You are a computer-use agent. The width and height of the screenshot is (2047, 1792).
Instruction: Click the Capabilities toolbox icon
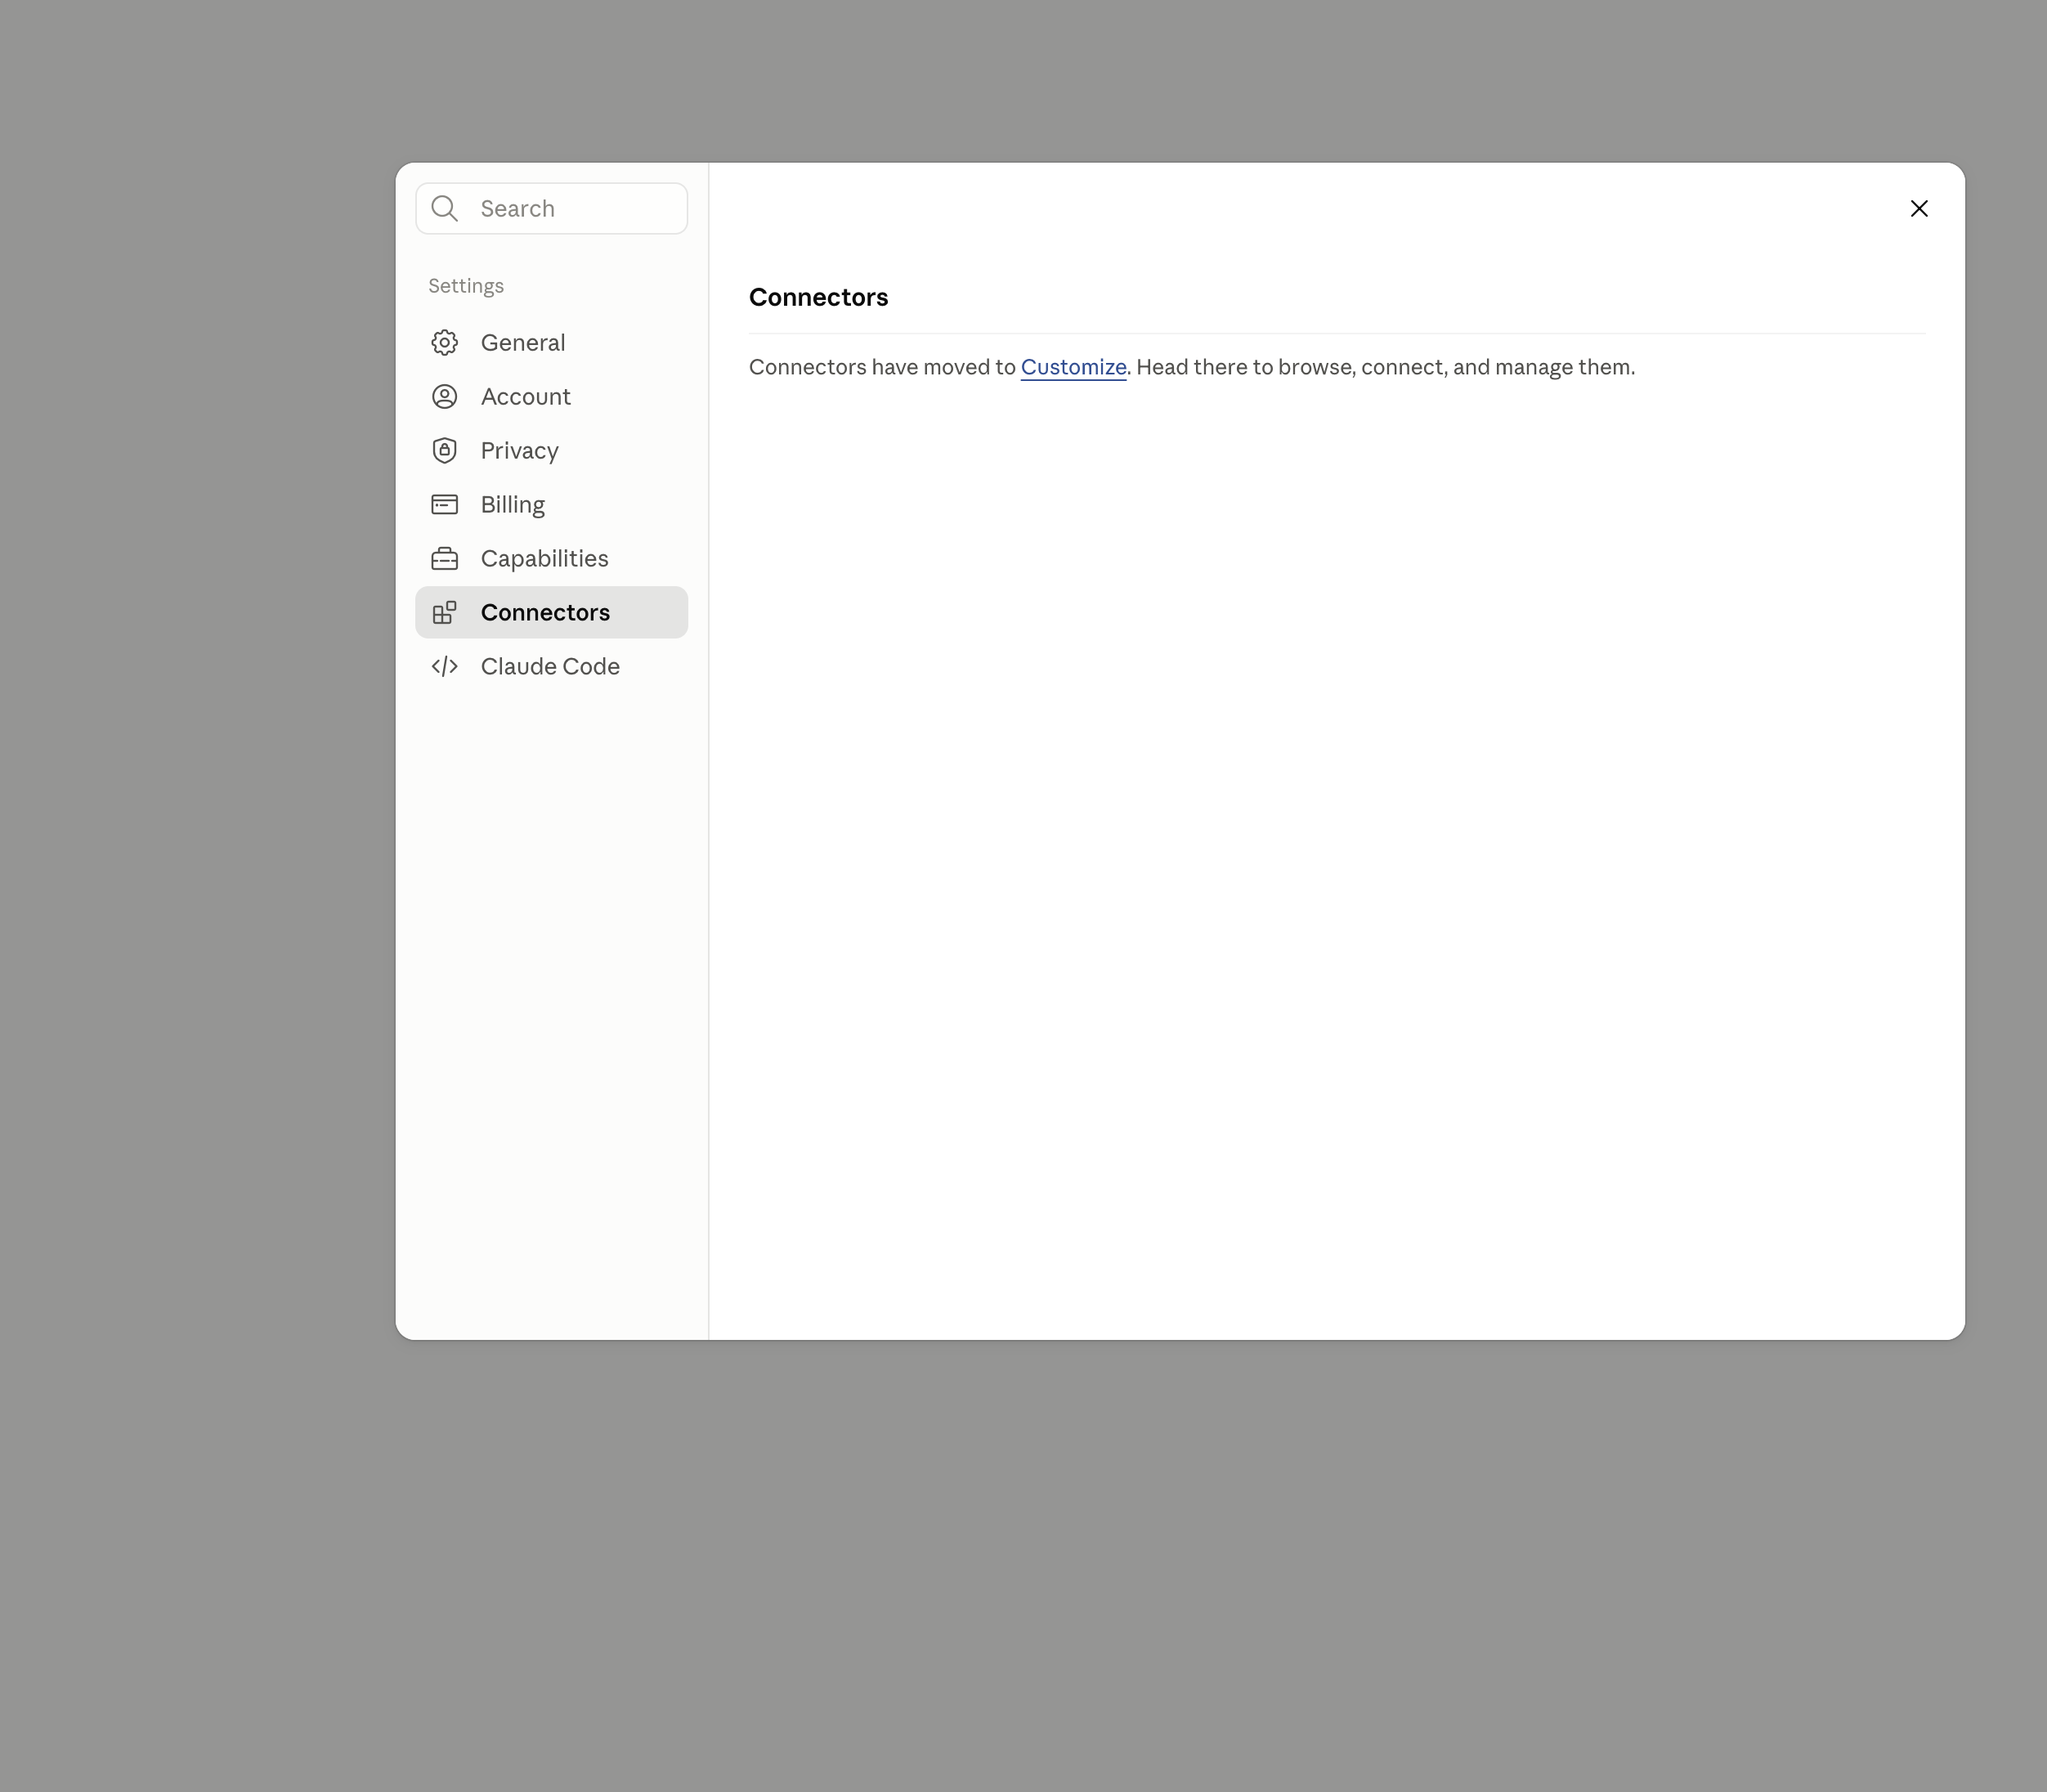pos(444,559)
